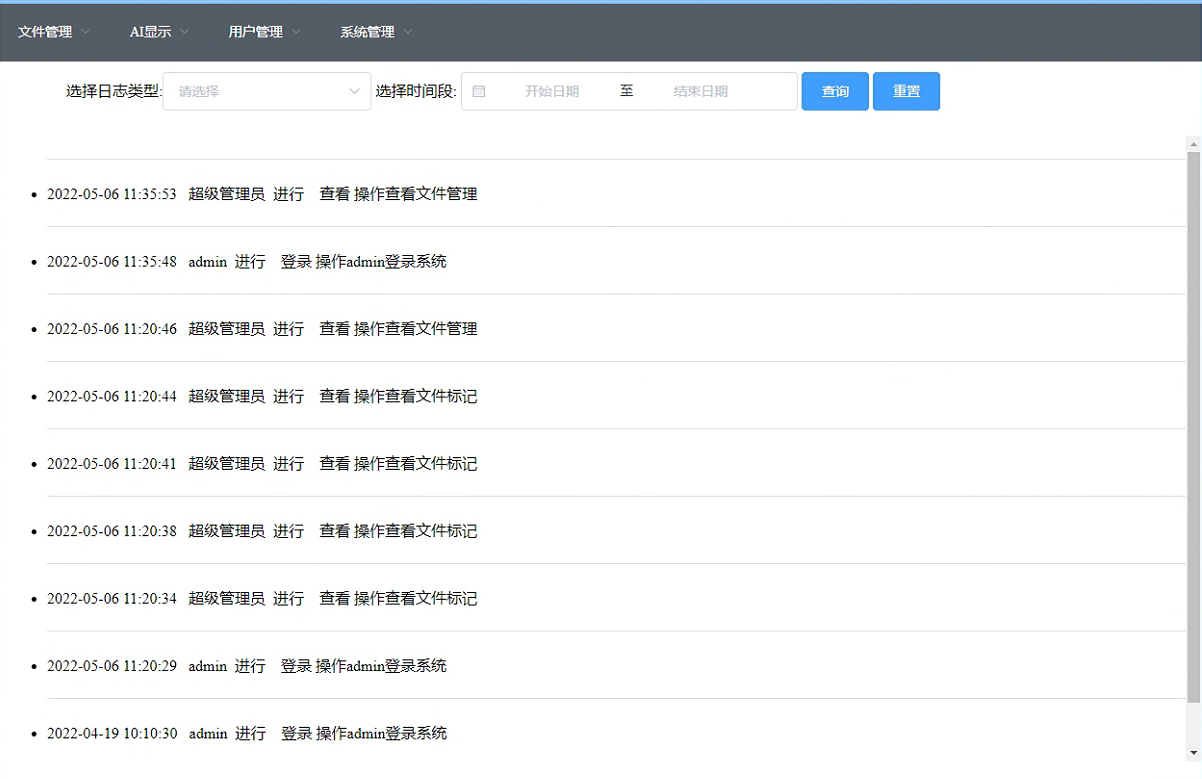This screenshot has height=779, width=1202.
Task: Click the 结束日期 end date field
Action: (x=700, y=91)
